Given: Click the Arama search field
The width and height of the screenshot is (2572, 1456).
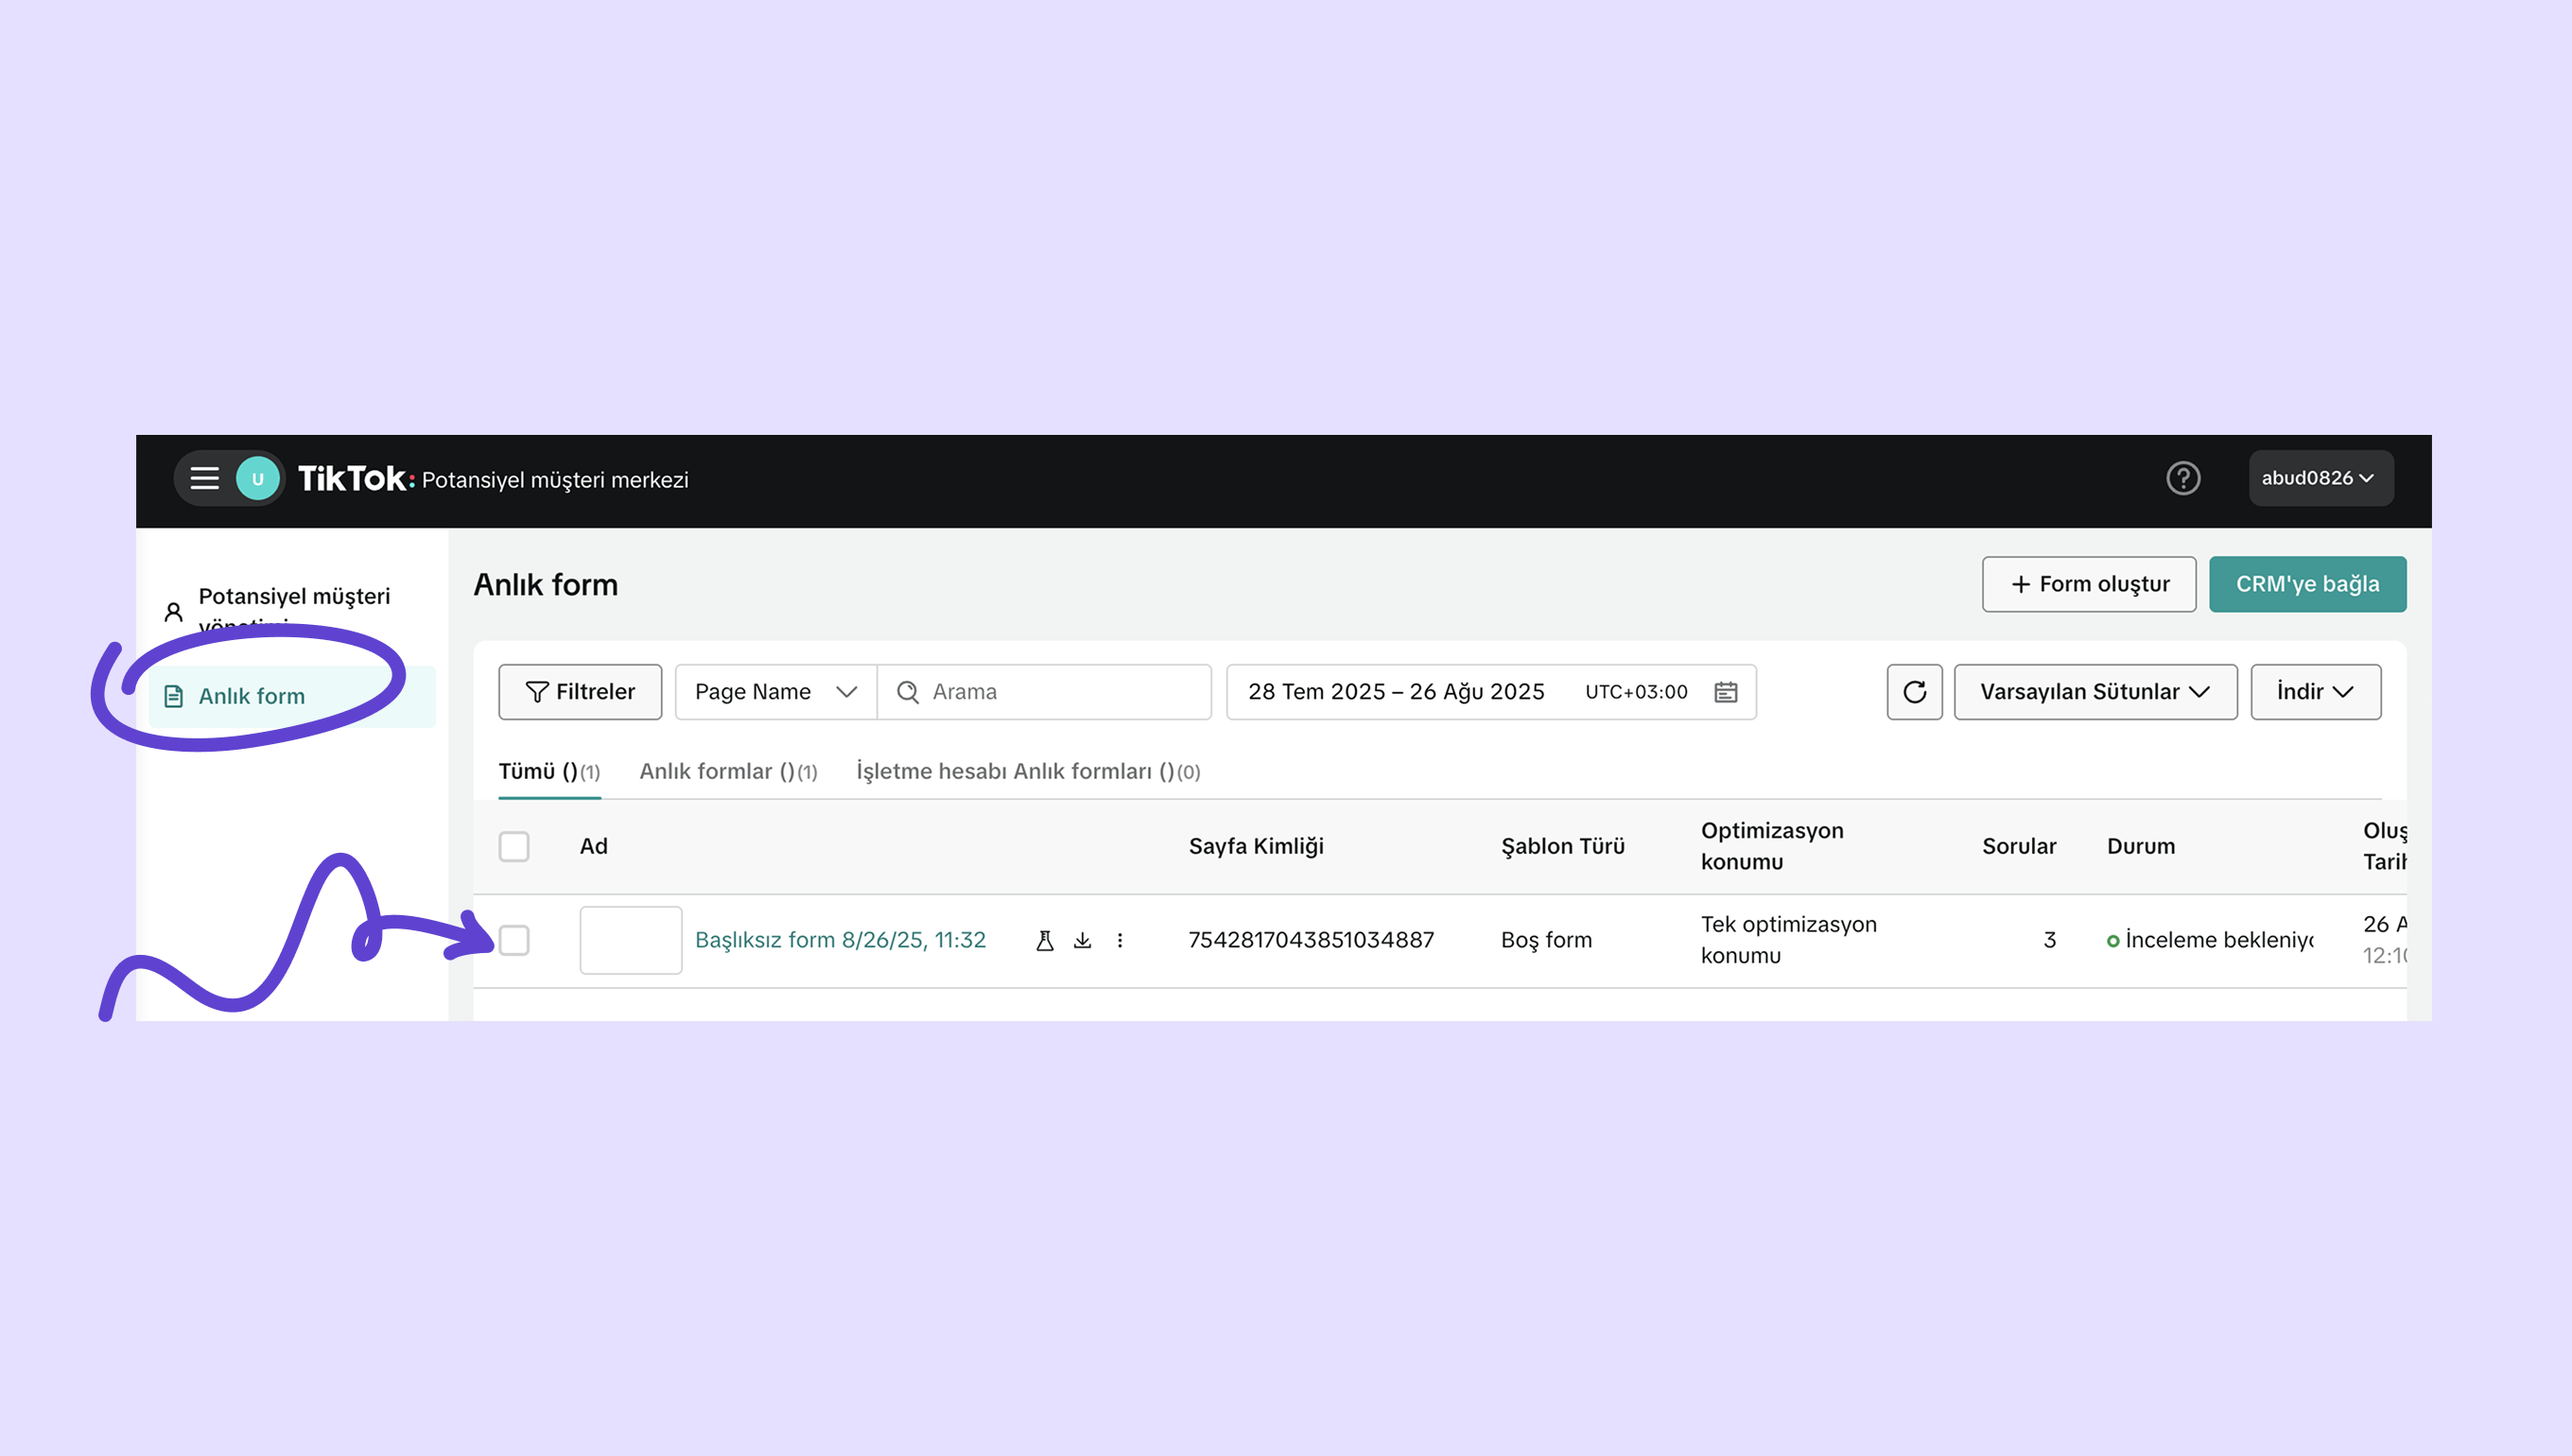Looking at the screenshot, I should [1044, 691].
